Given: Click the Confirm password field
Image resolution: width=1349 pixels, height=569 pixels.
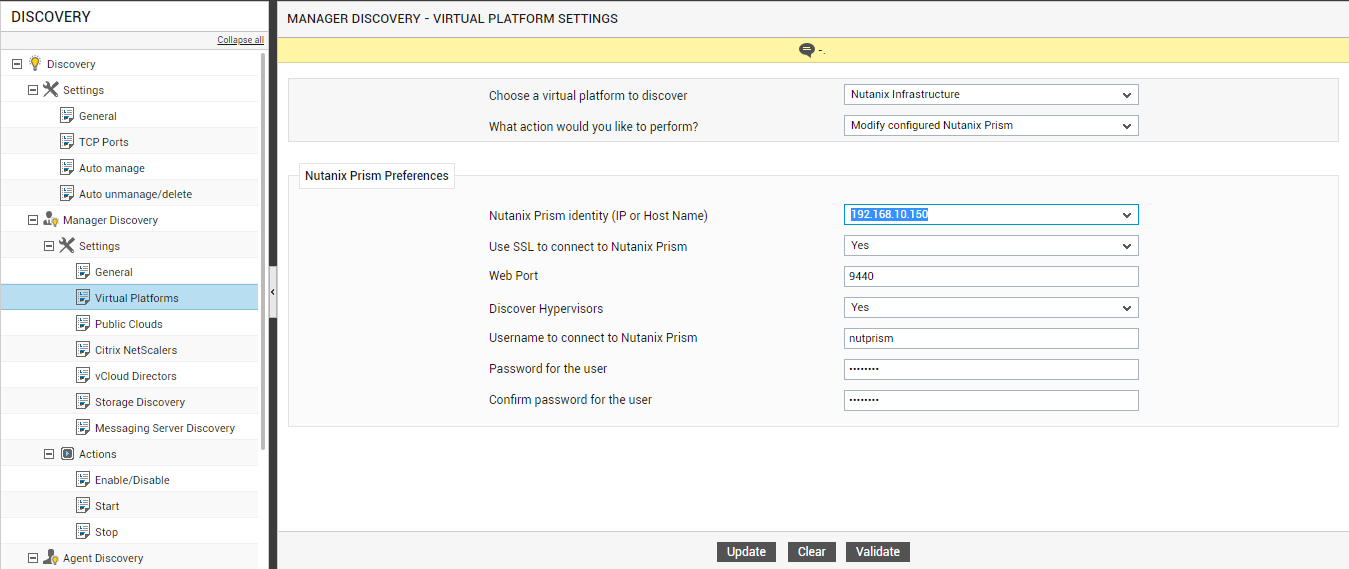Looking at the screenshot, I should coord(991,401).
